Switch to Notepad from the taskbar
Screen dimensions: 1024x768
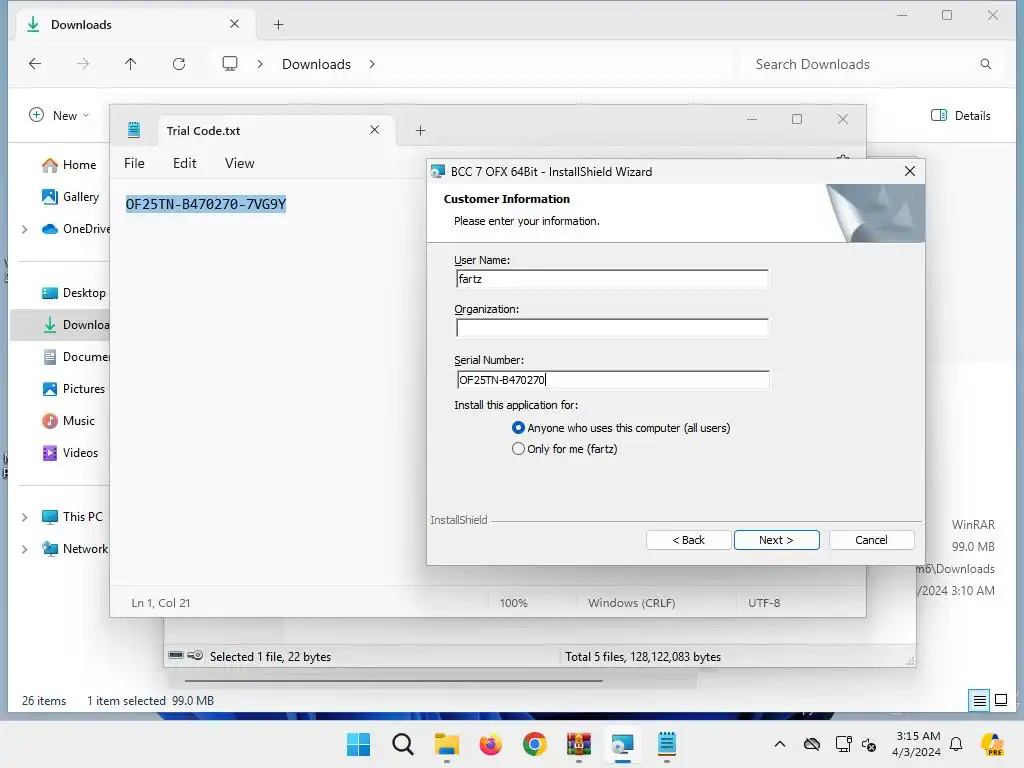point(667,744)
